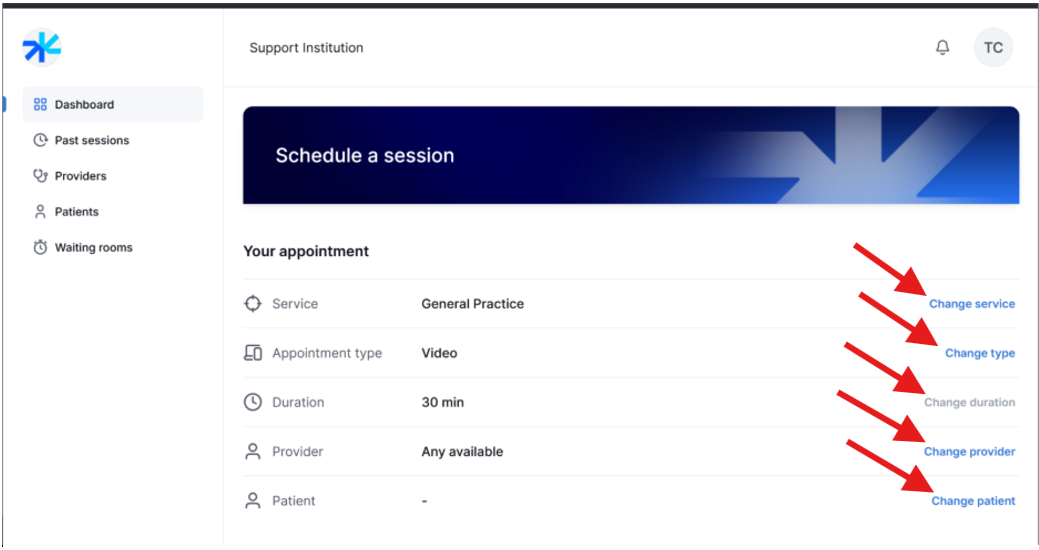Click the app logo in the sidebar
The width and height of the screenshot is (1039, 550).
coord(42,47)
